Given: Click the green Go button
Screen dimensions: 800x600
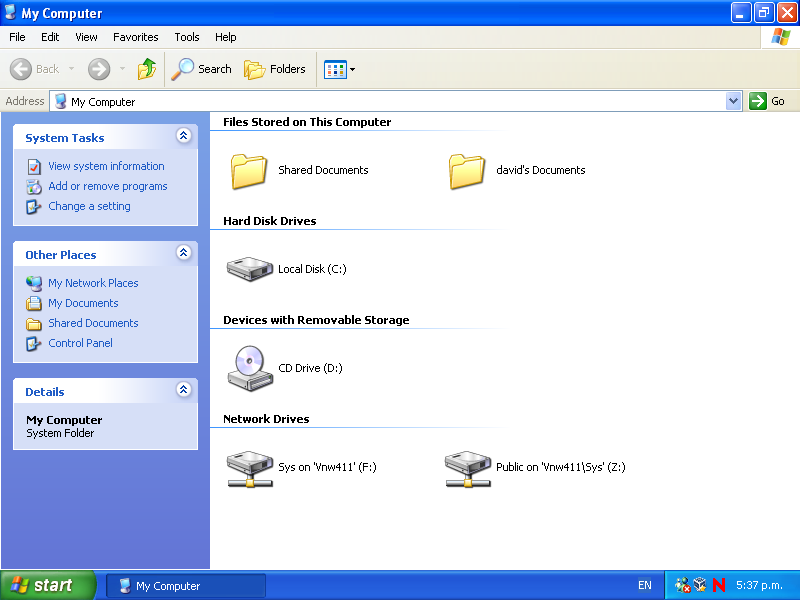Looking at the screenshot, I should pyautogui.click(x=767, y=101).
